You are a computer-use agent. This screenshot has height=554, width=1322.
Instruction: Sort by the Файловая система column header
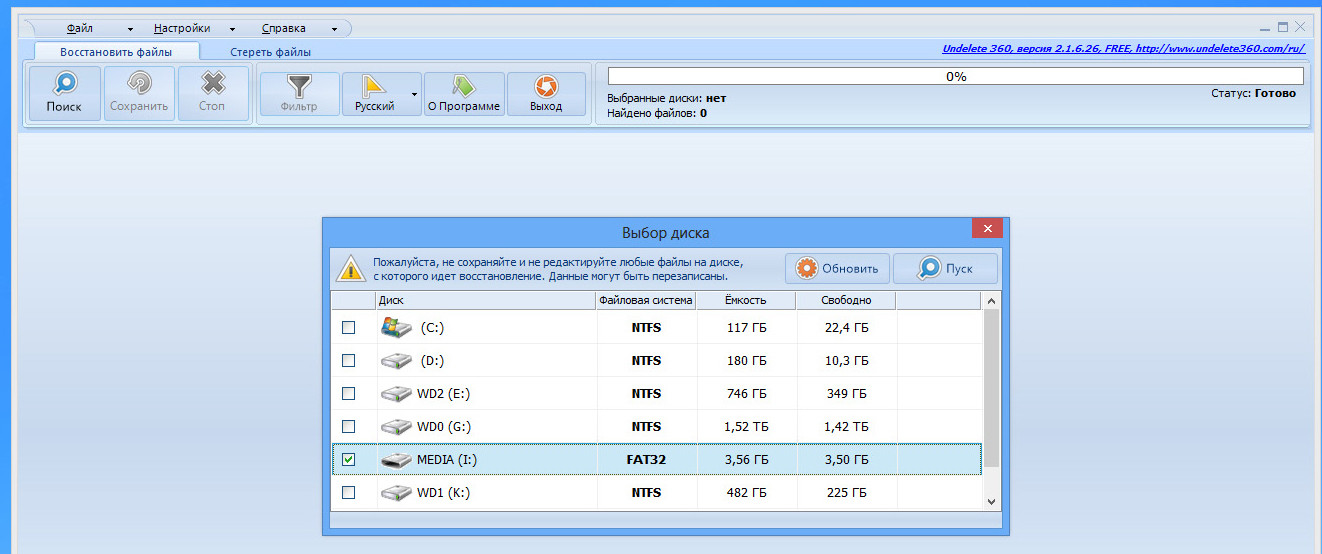[645, 300]
